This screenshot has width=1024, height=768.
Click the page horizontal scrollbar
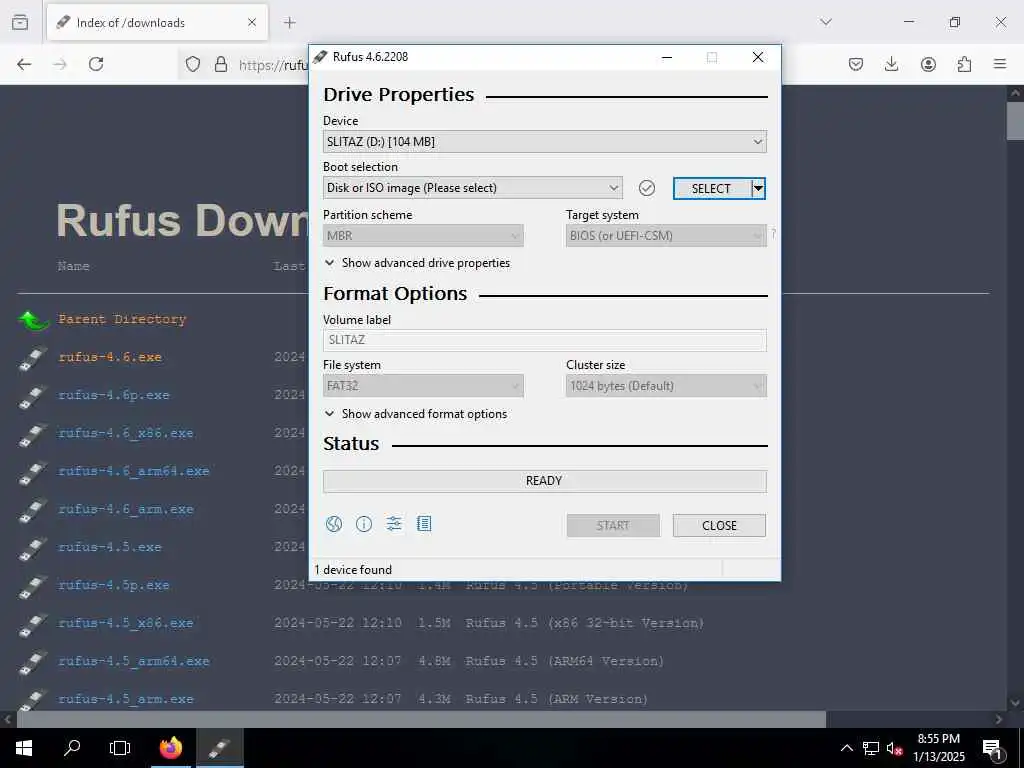421,720
